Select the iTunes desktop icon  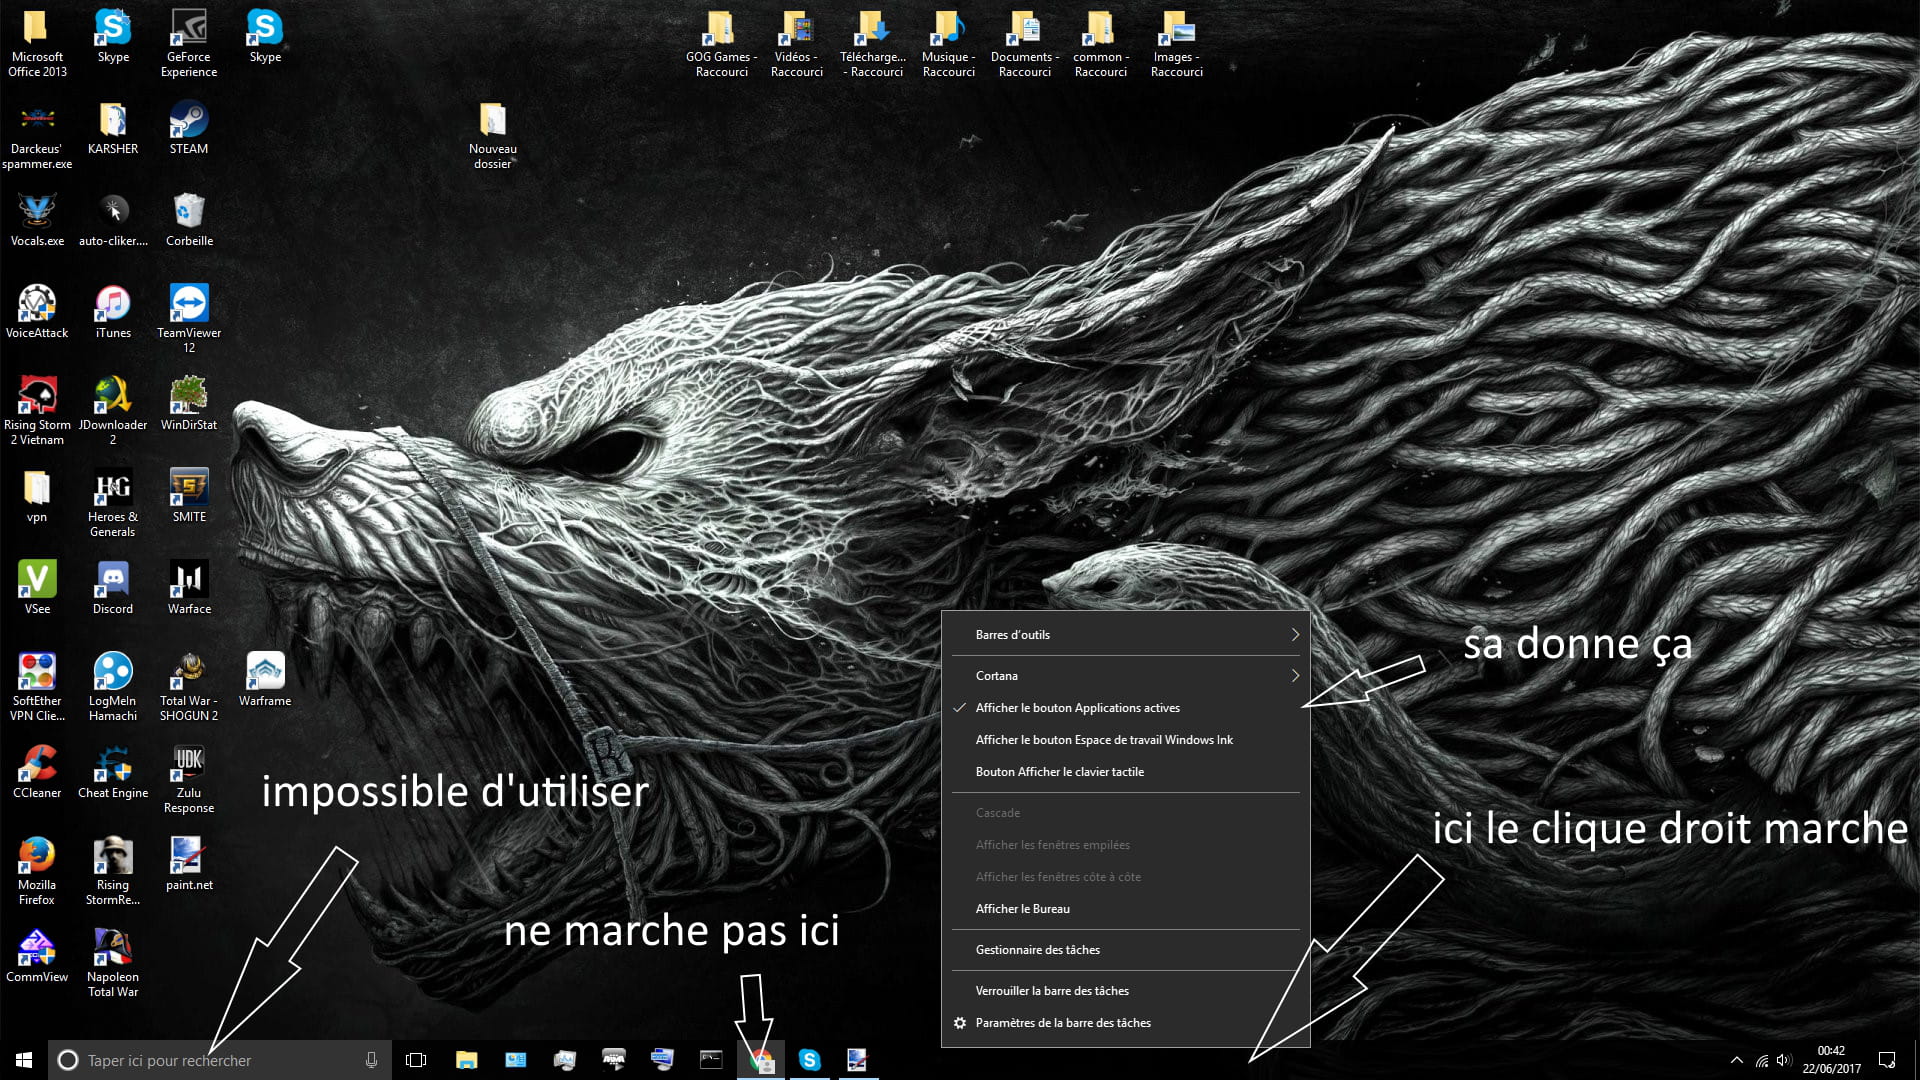point(113,312)
